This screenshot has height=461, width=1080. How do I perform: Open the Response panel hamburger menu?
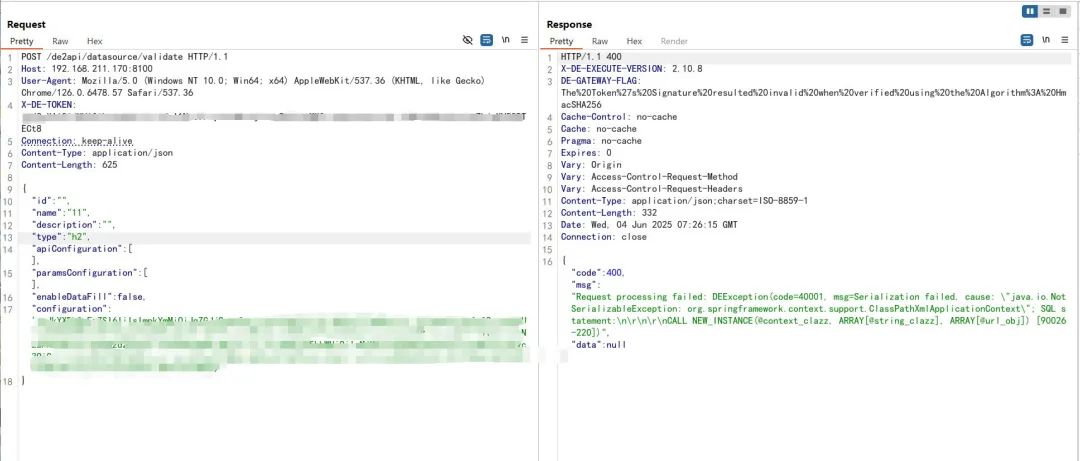[1065, 41]
